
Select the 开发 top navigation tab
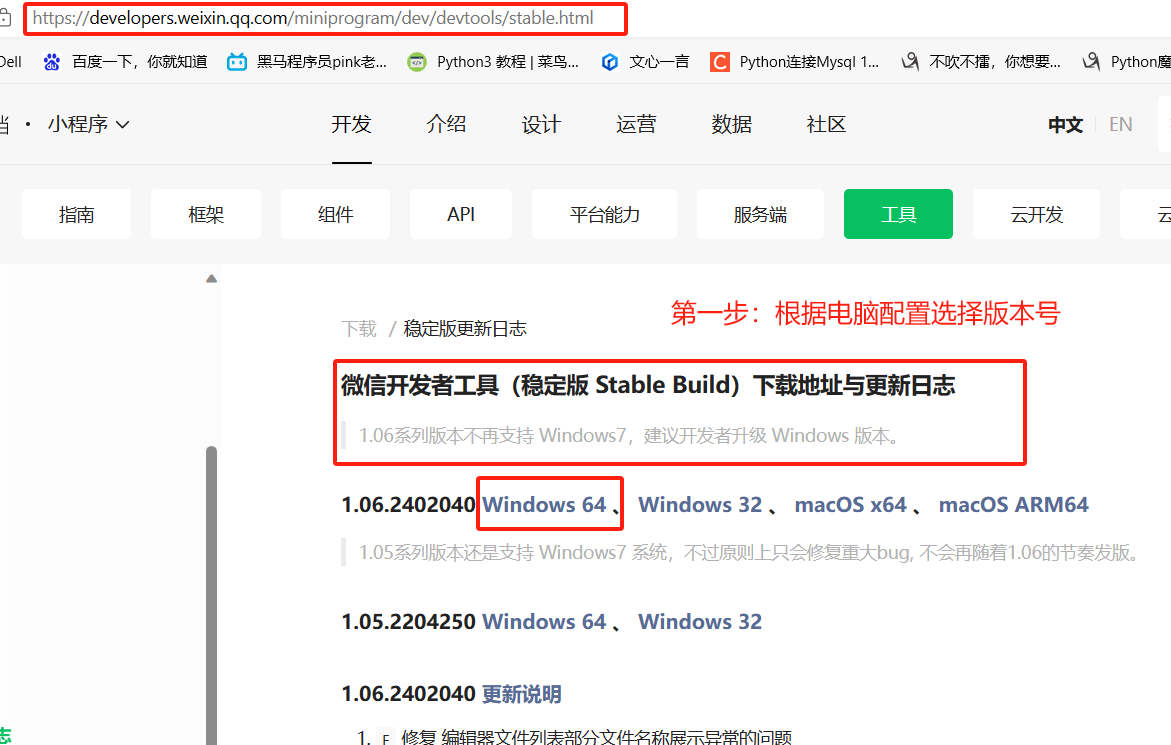[x=351, y=124]
